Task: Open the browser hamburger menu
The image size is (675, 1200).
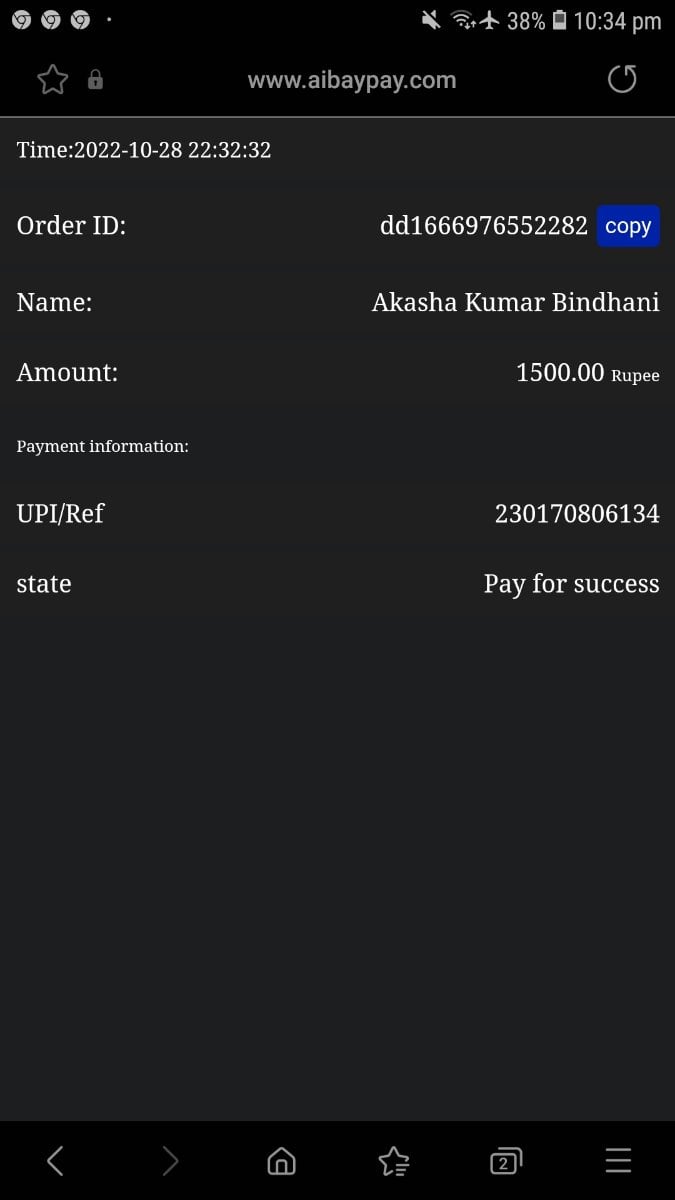Action: coord(619,1160)
